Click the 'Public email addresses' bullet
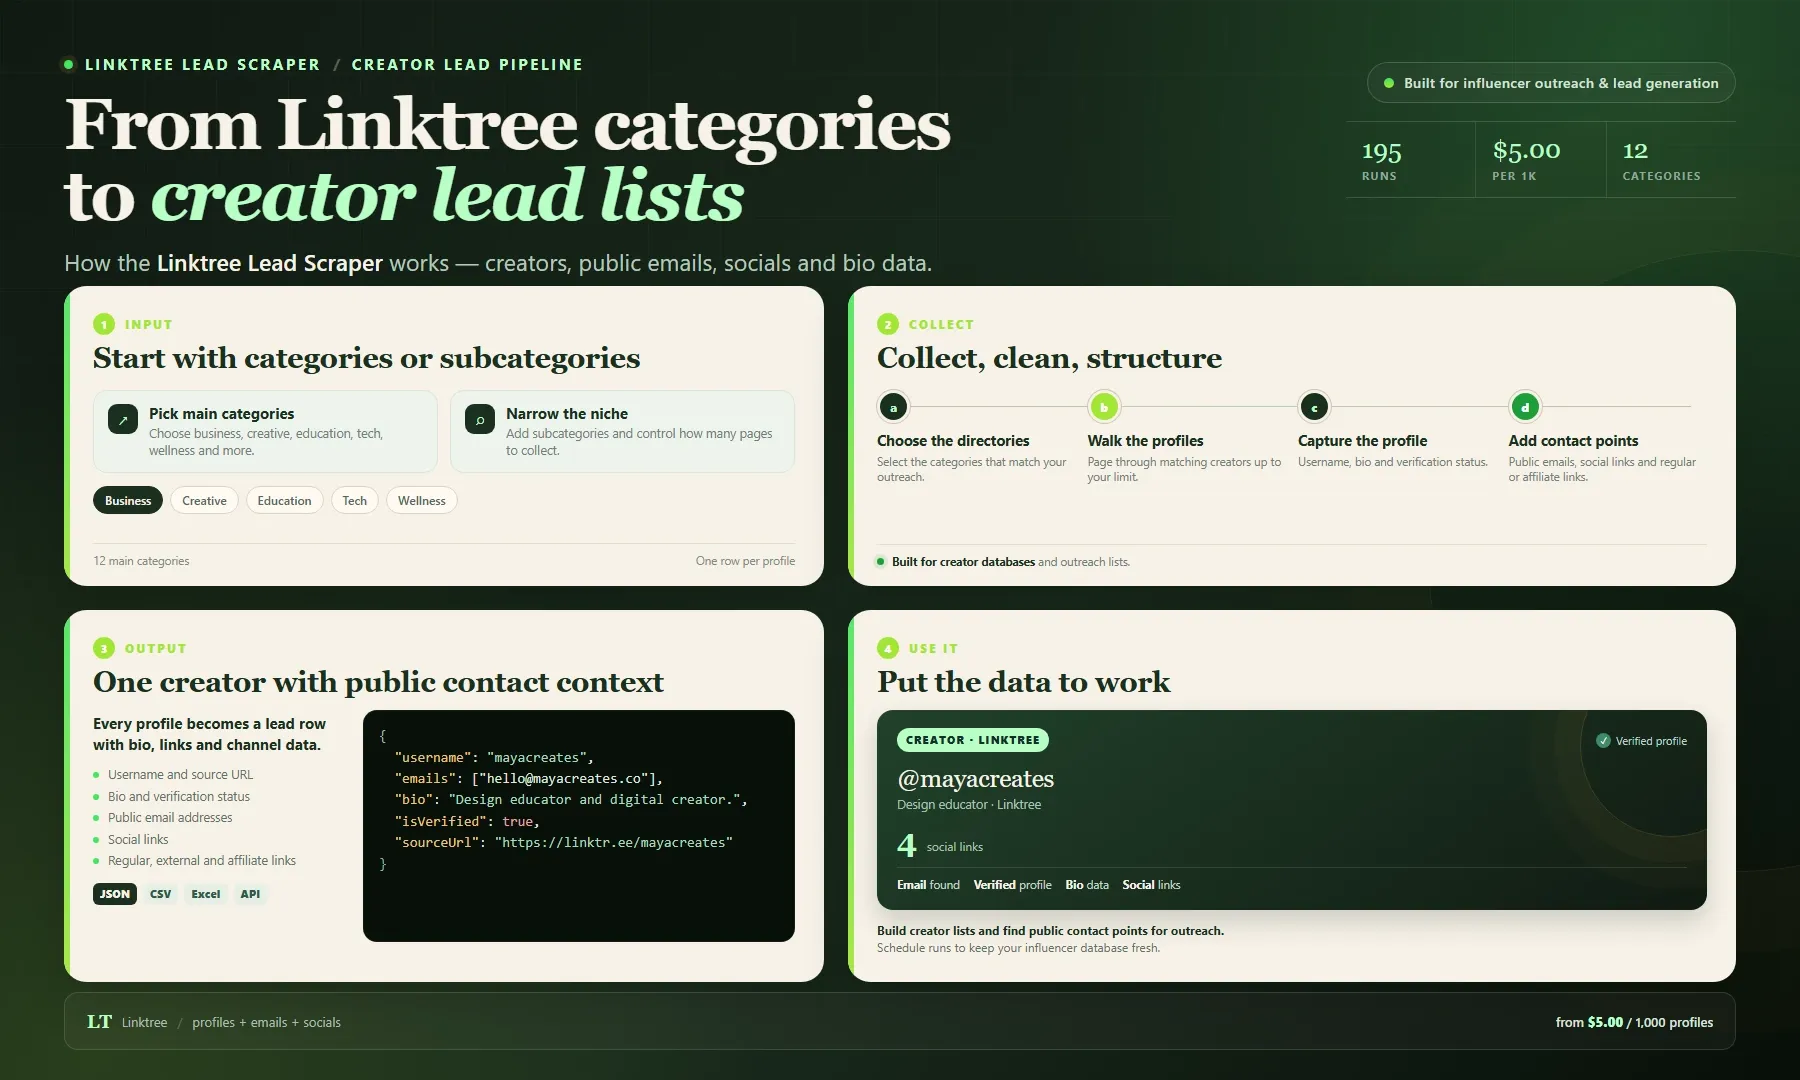Screen dimensions: 1800x1080 click(170, 818)
